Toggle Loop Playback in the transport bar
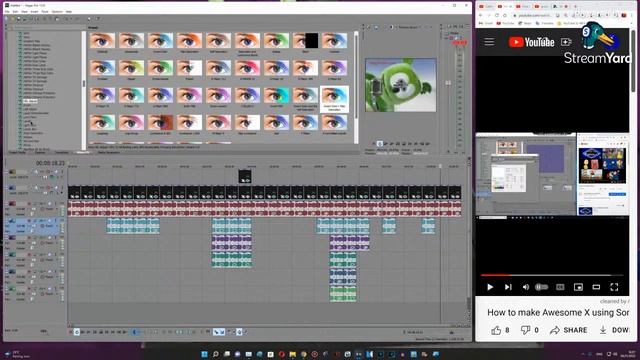 coord(77,332)
